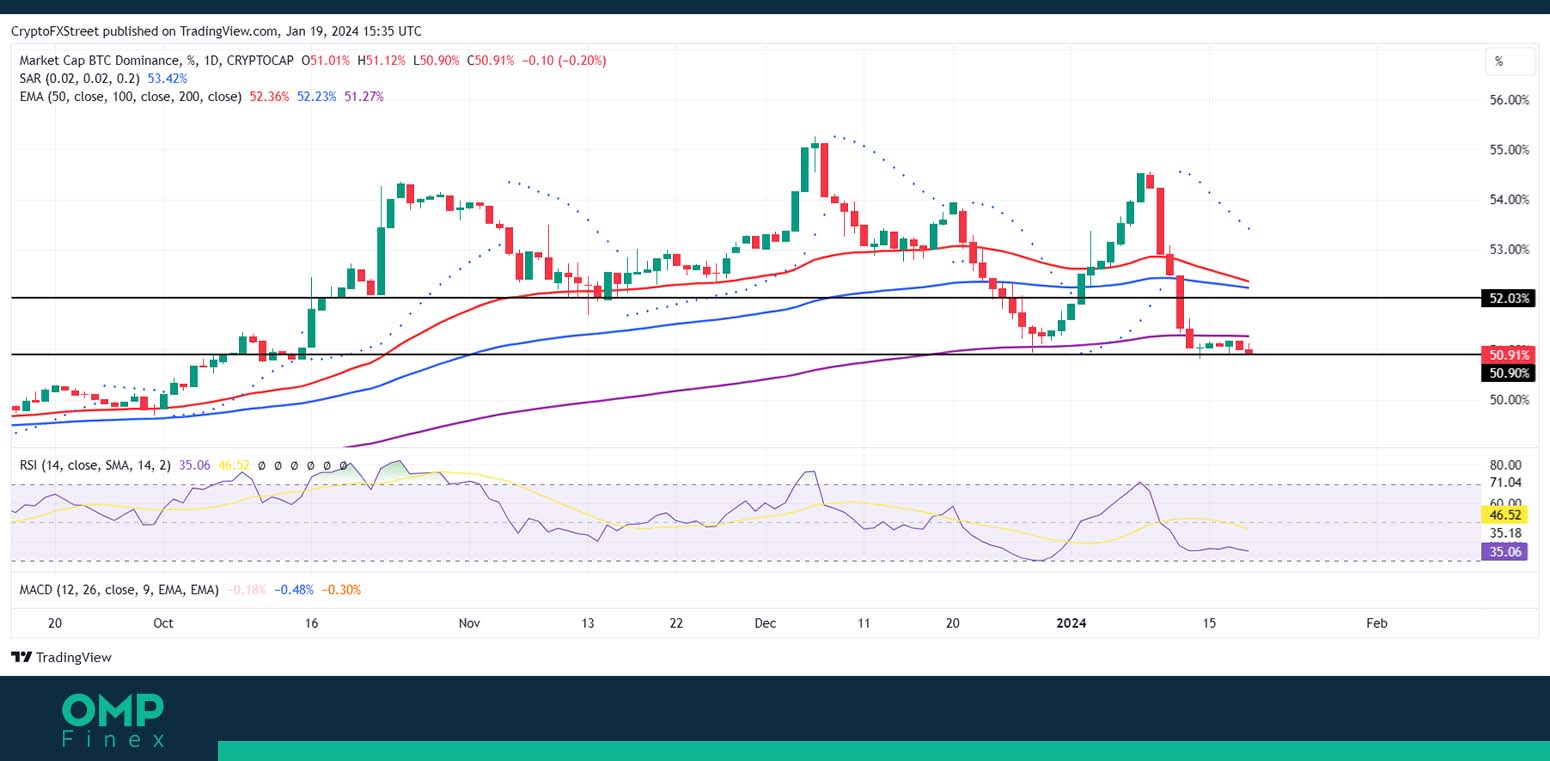Click the EMA 50 value 52.36%
This screenshot has width=1550, height=761.
[269, 96]
